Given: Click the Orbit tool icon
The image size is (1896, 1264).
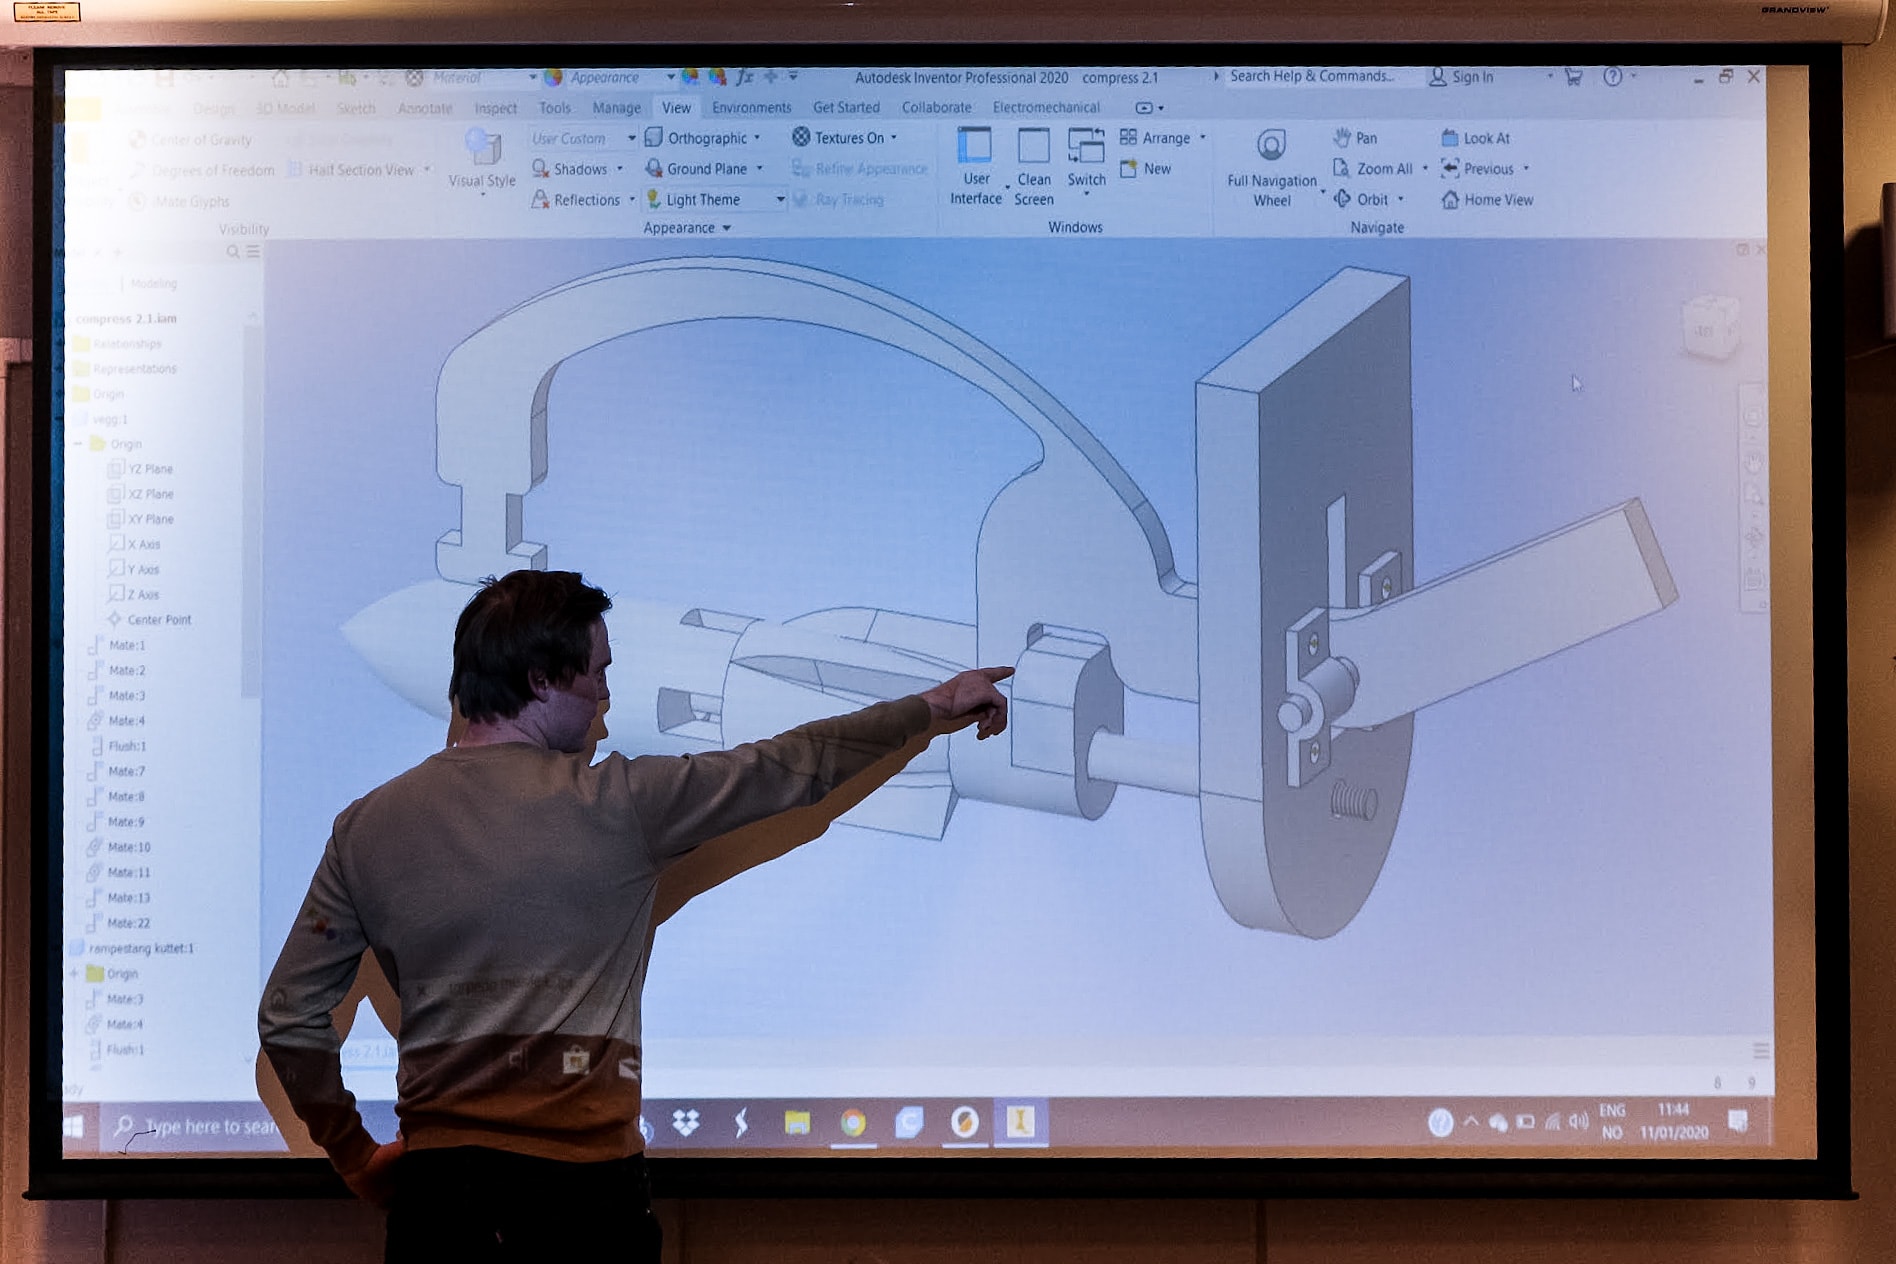Looking at the screenshot, I should click(x=1343, y=199).
